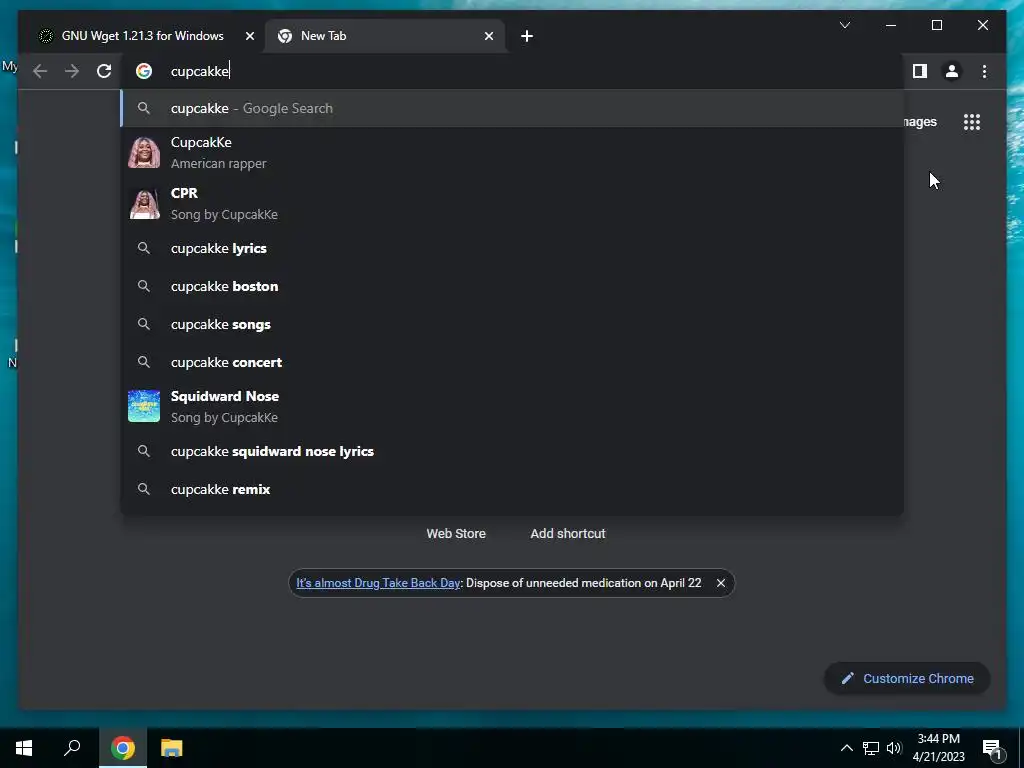Open File Explorer from the taskbar
The width and height of the screenshot is (1024, 768).
click(x=171, y=748)
